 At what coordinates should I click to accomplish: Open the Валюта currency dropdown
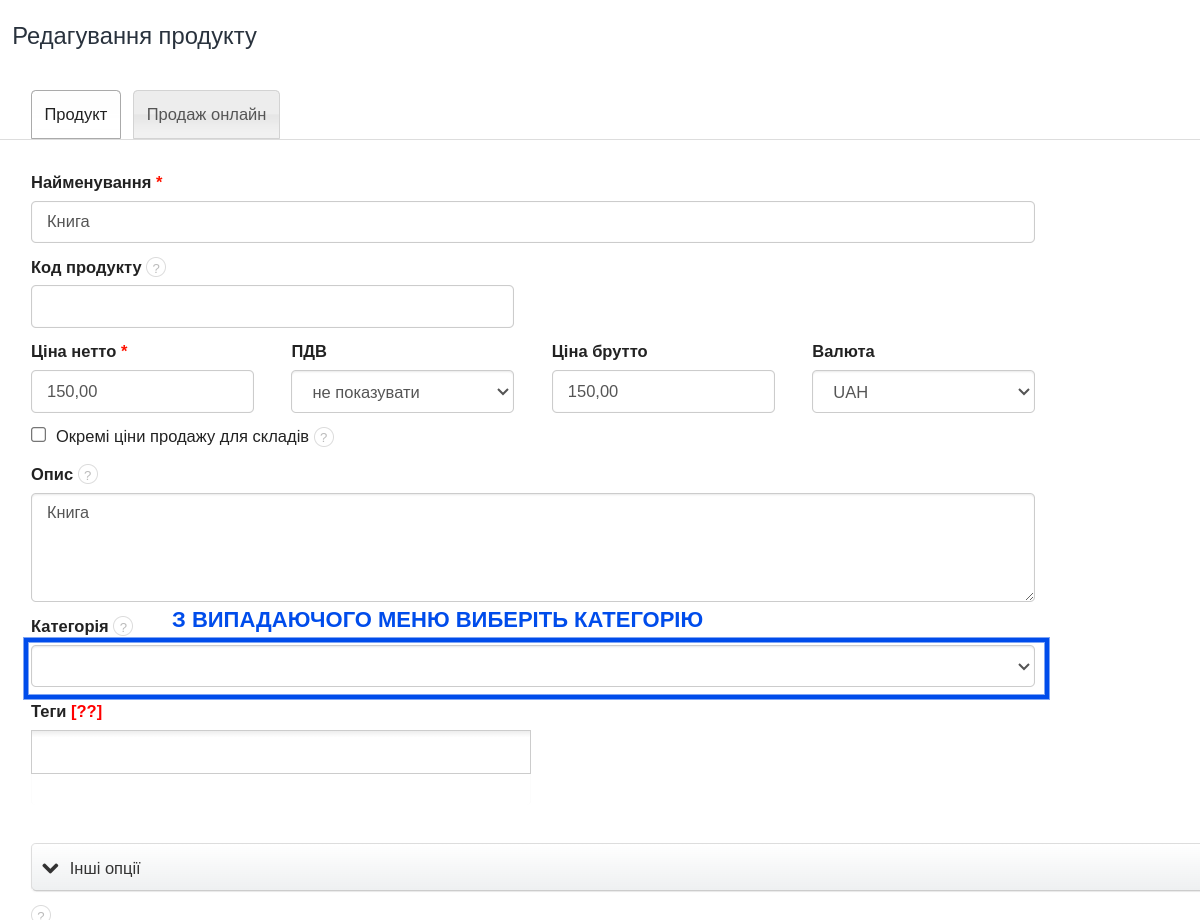923,392
